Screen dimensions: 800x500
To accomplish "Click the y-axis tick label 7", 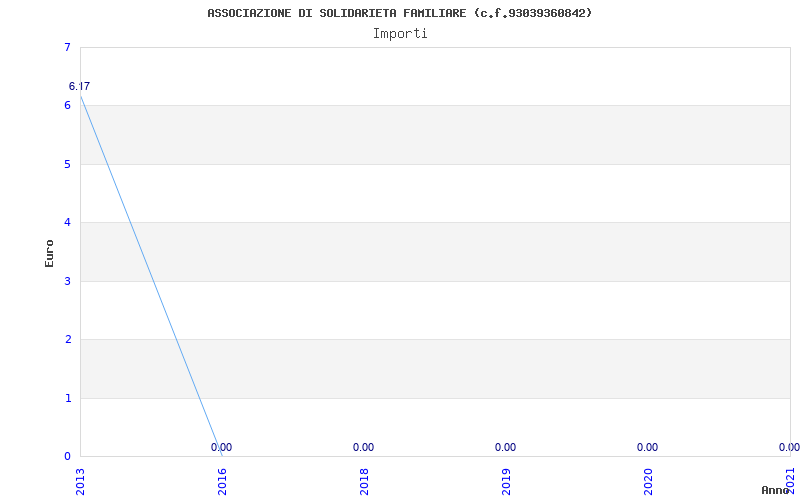I will point(67,47).
